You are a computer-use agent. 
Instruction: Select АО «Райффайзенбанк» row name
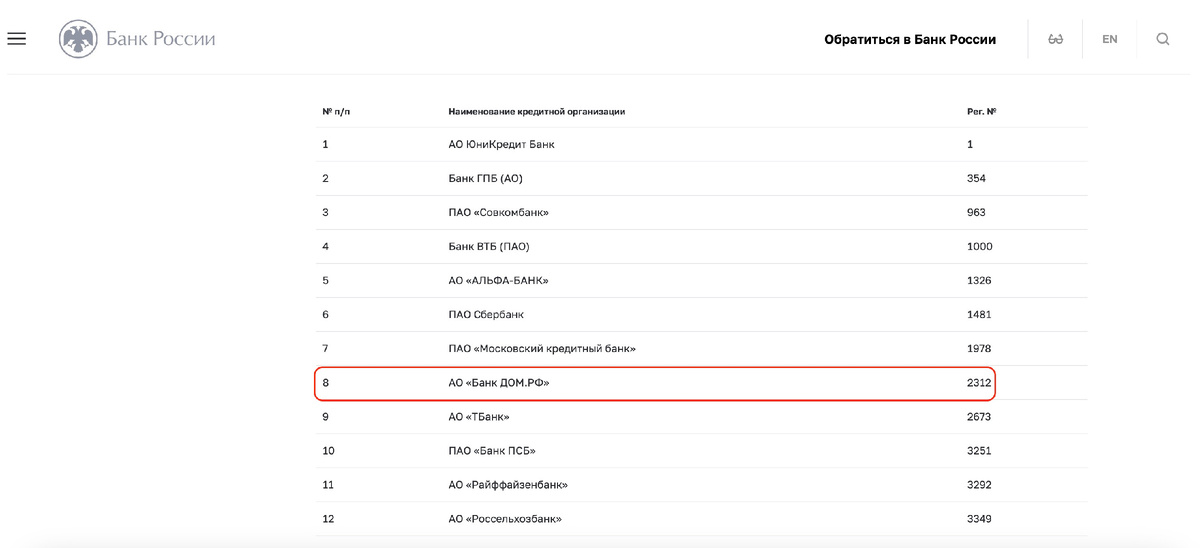coord(508,485)
